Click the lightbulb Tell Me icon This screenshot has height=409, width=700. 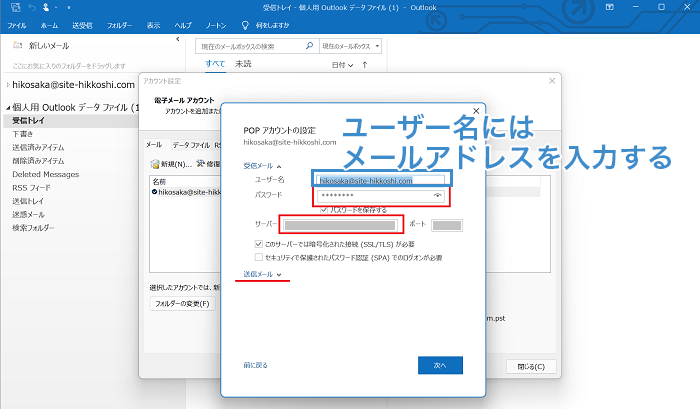tap(245, 25)
